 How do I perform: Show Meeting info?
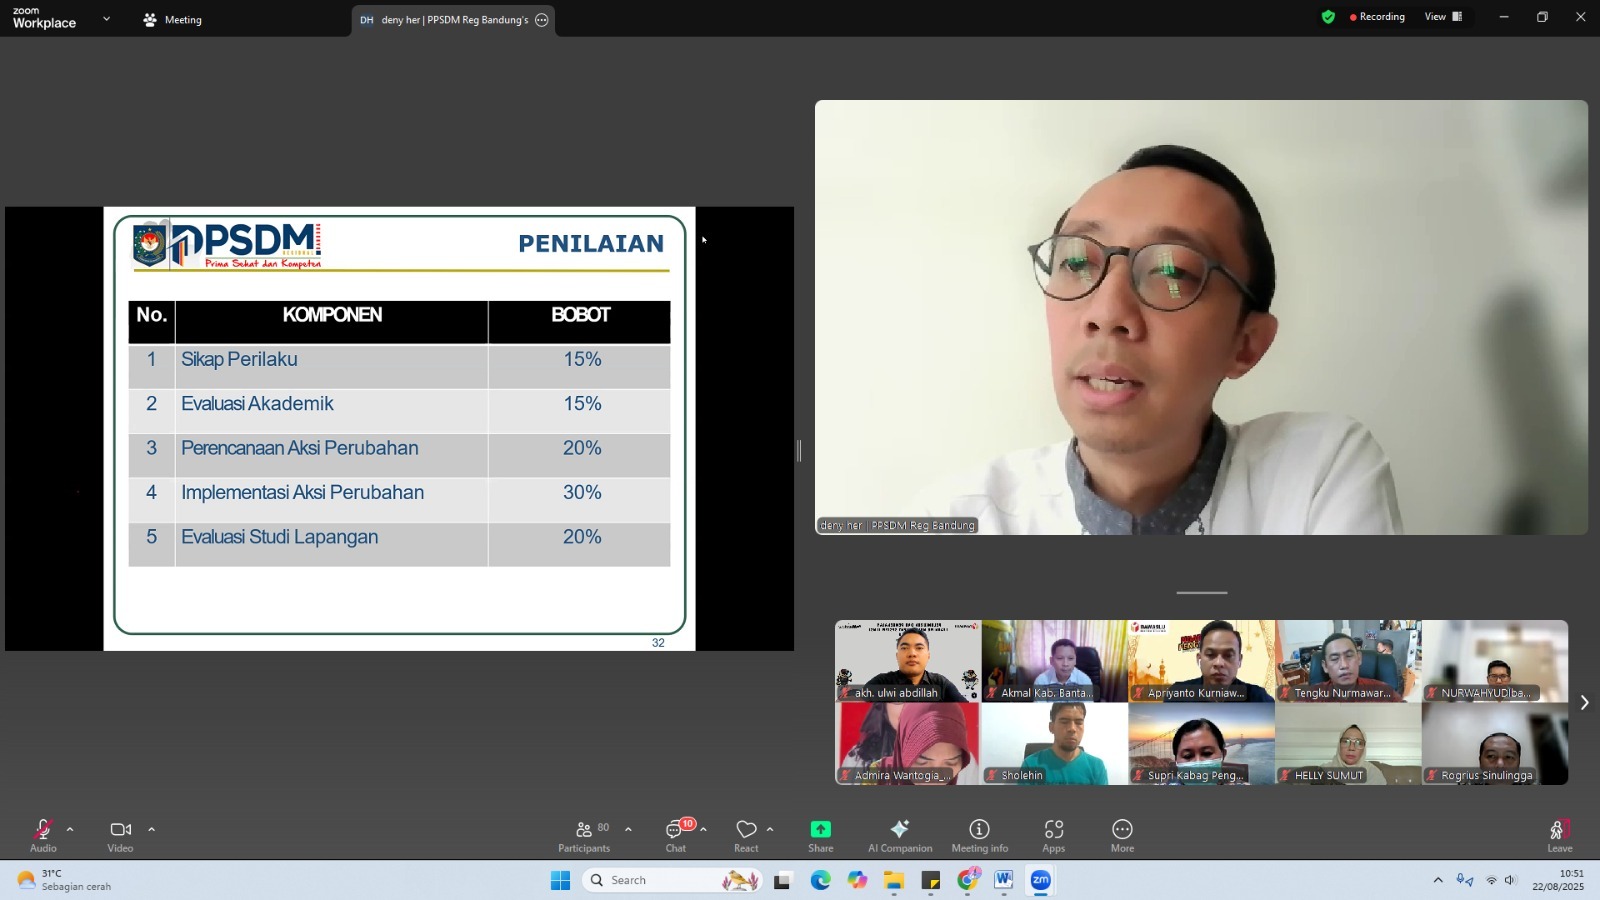976,833
